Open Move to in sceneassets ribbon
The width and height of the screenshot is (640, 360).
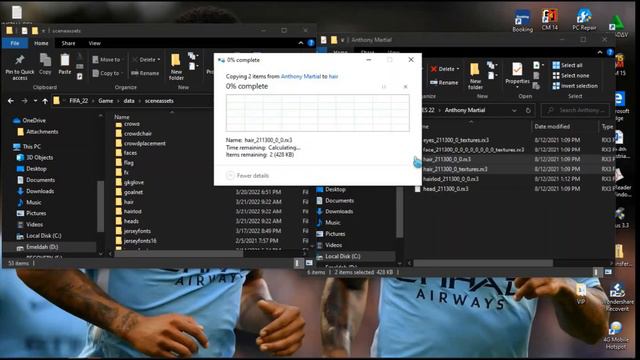pos(107,60)
